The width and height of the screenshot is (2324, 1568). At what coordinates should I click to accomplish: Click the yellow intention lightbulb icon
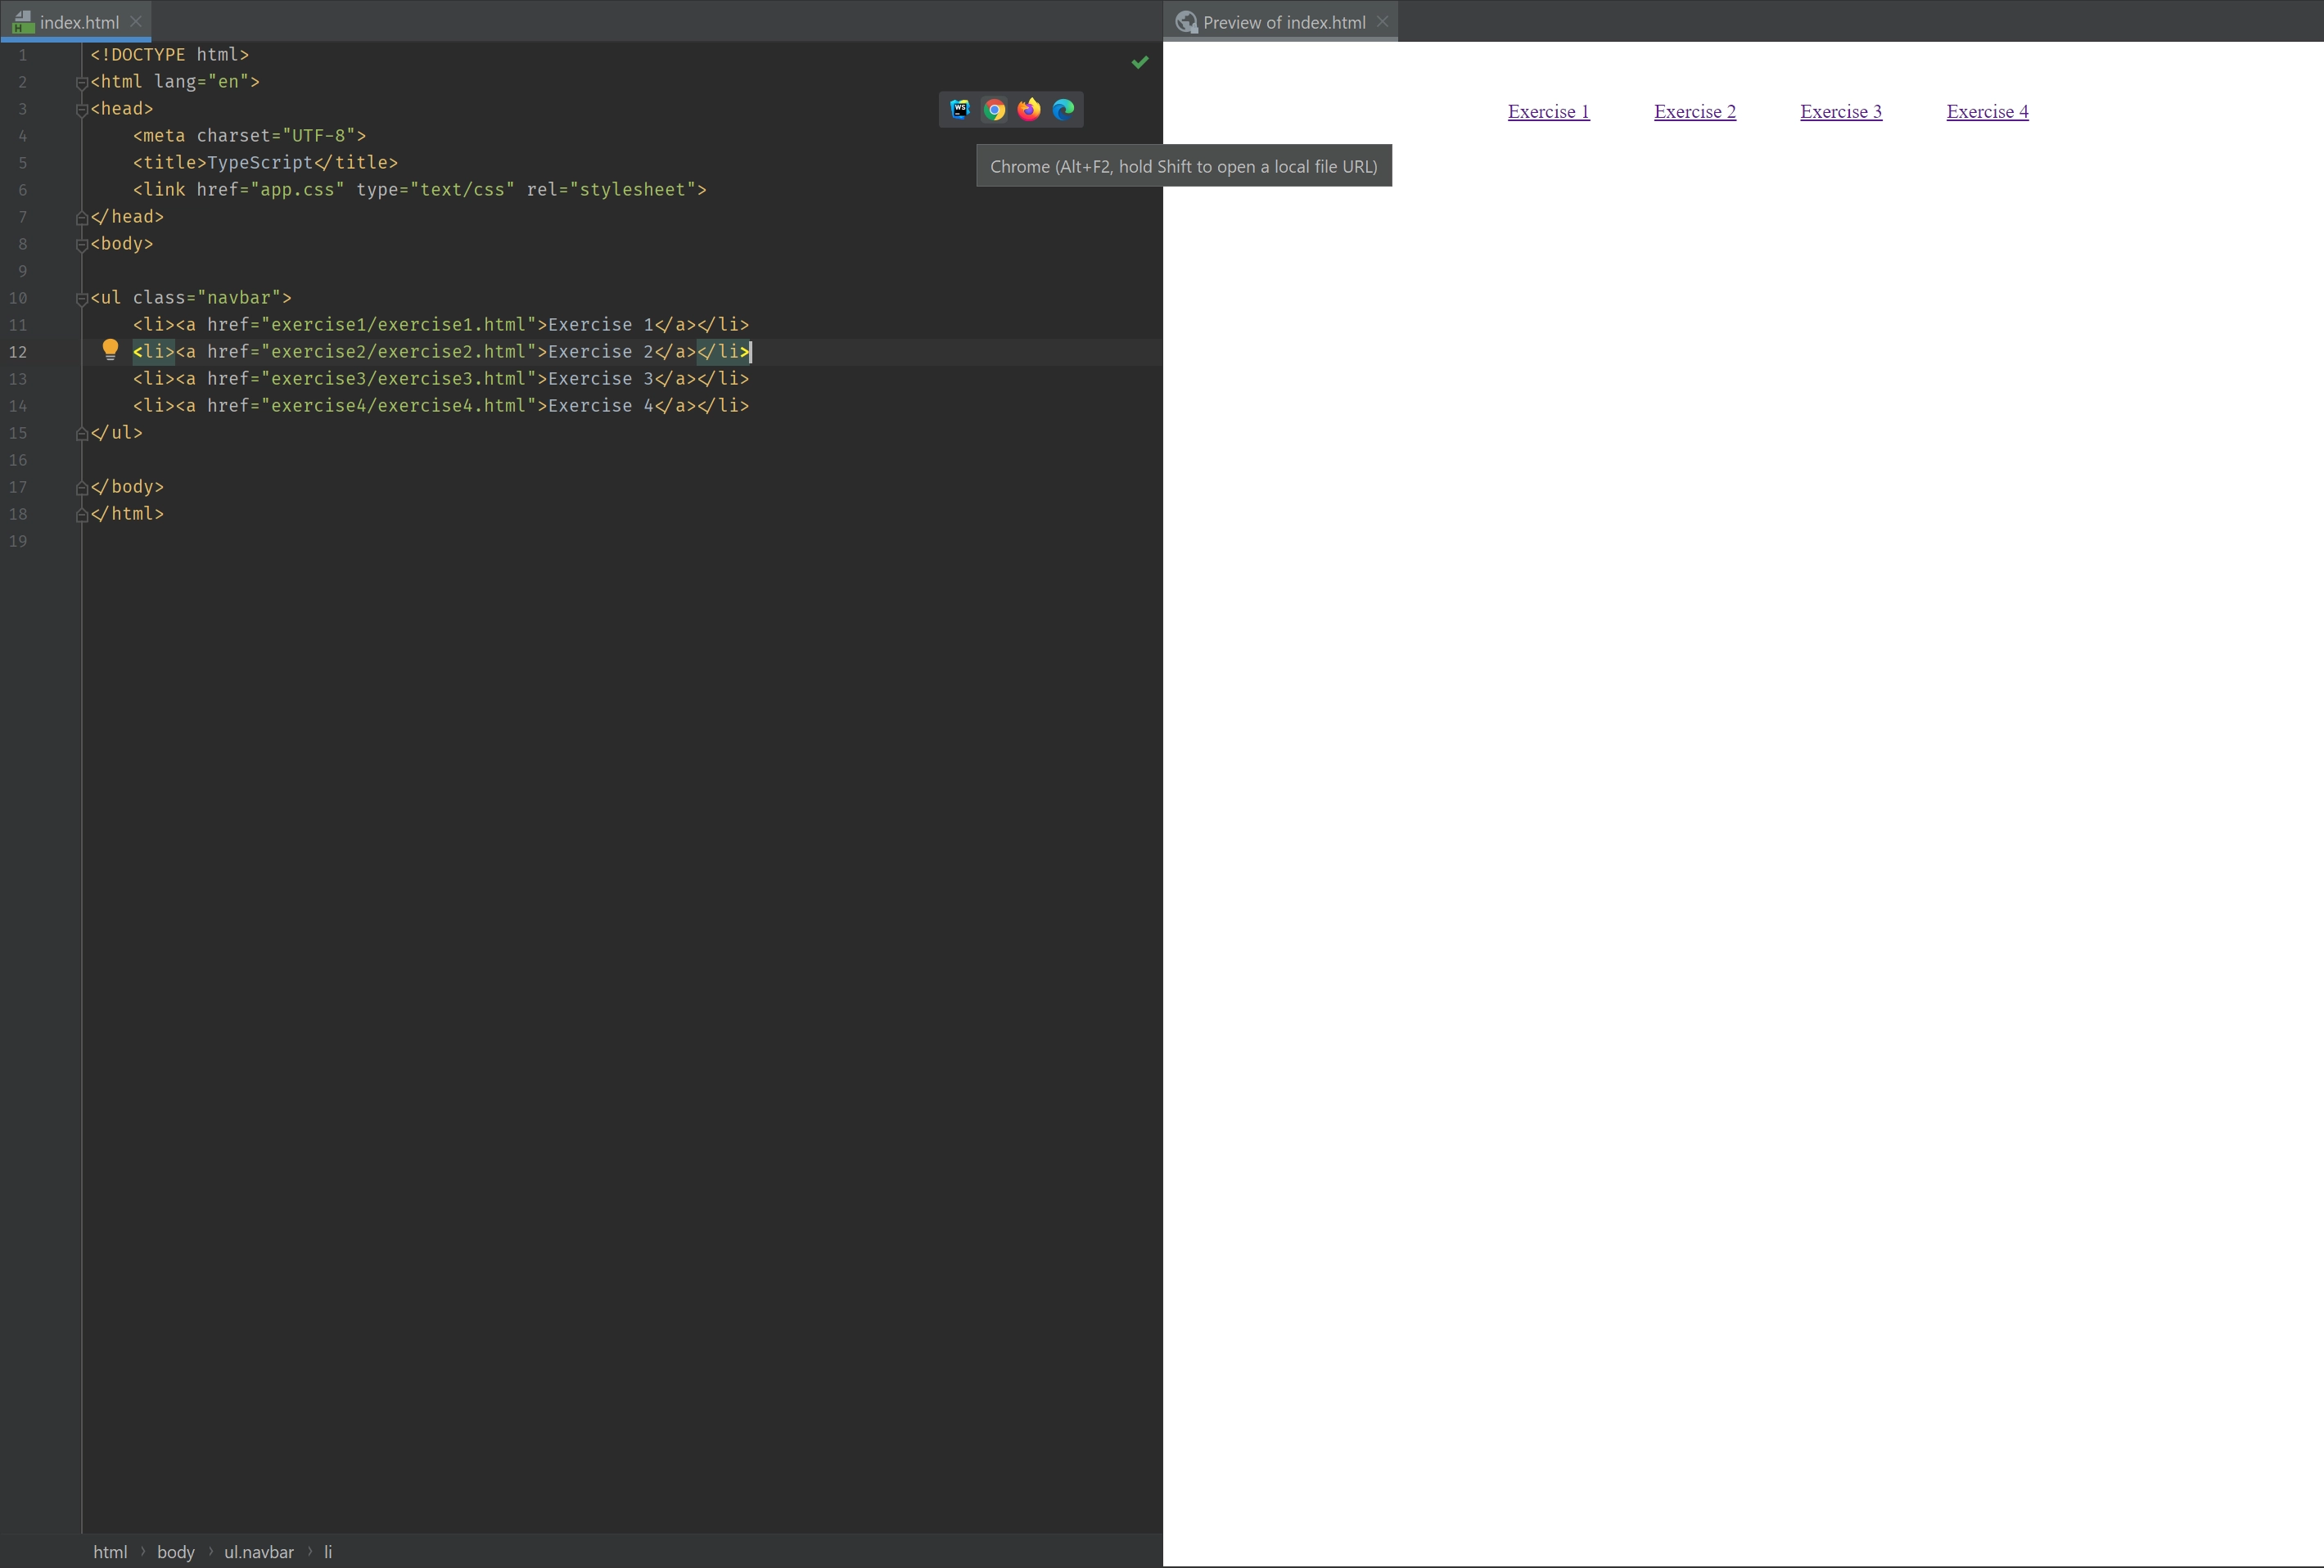point(110,350)
